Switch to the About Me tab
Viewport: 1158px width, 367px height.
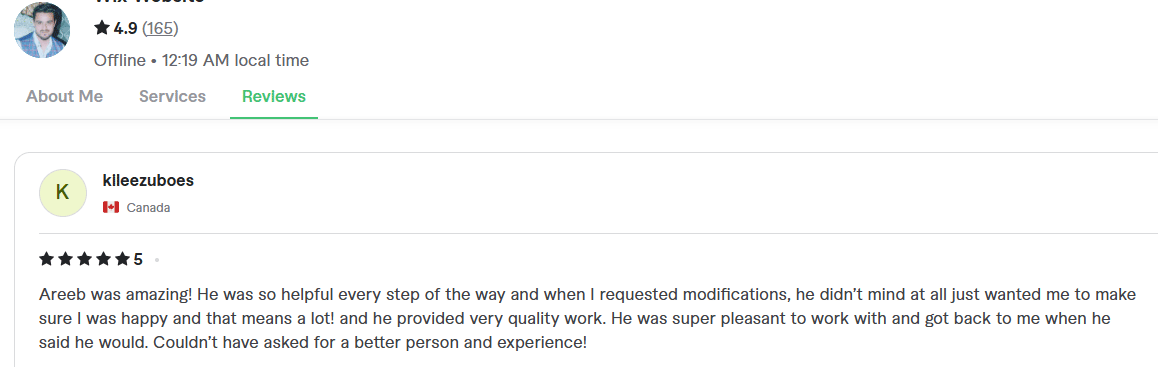[64, 96]
